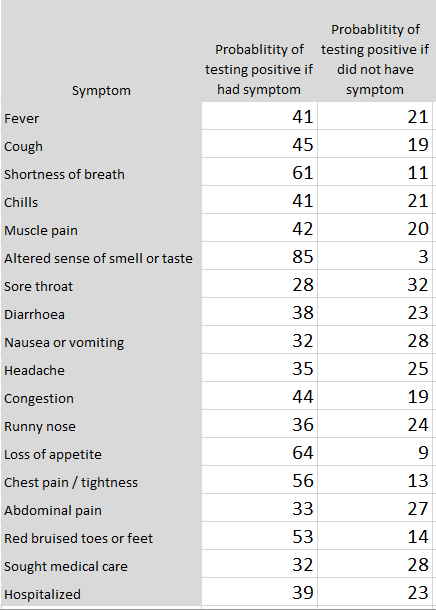Select value 85 for altered smell or taste

[x=259, y=256]
